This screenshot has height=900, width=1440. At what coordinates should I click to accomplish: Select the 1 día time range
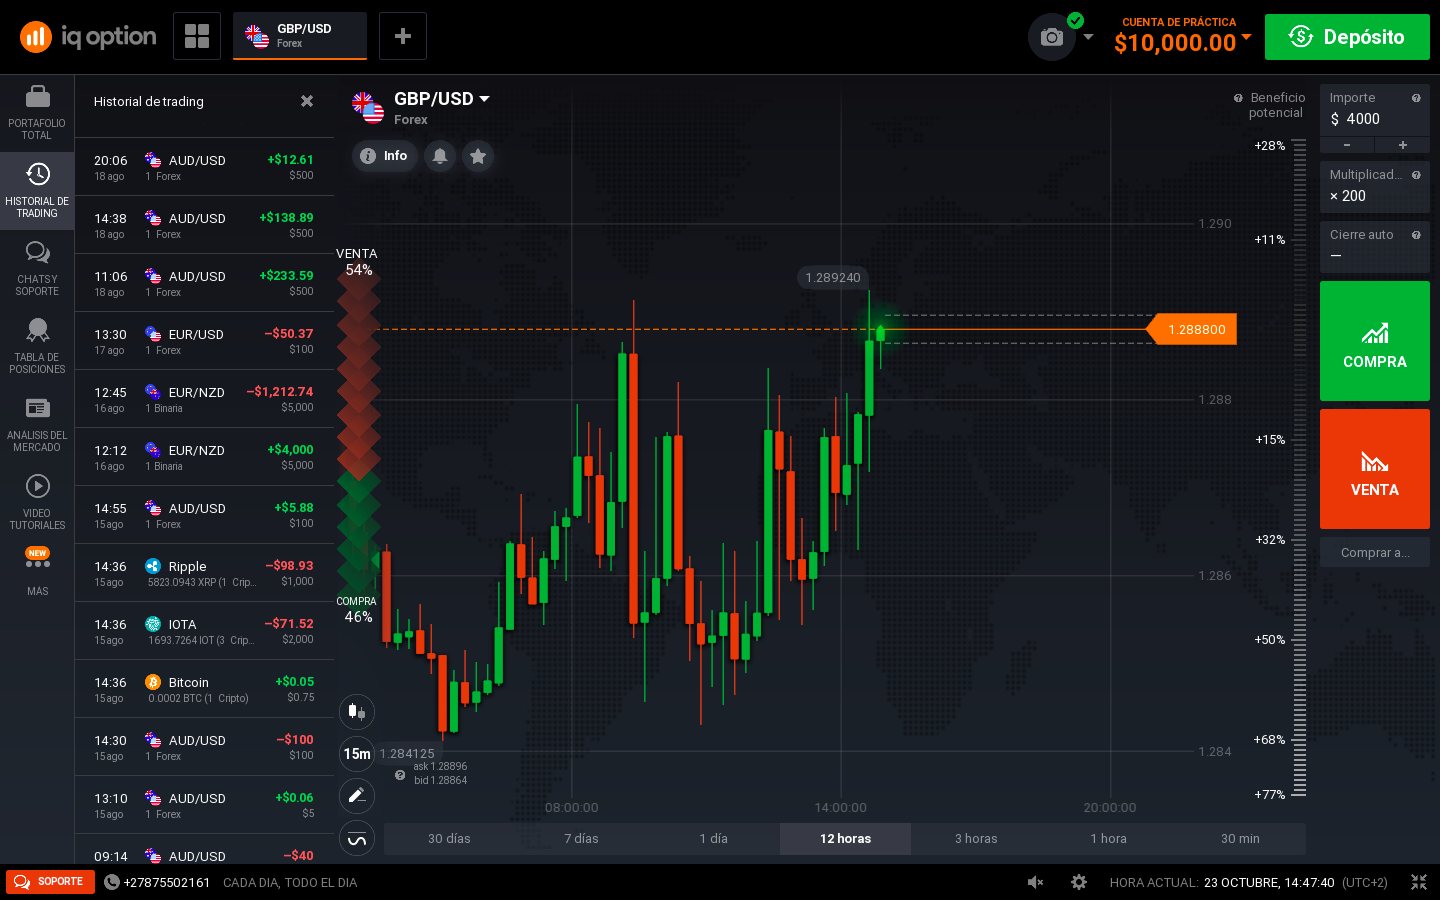[x=713, y=839]
